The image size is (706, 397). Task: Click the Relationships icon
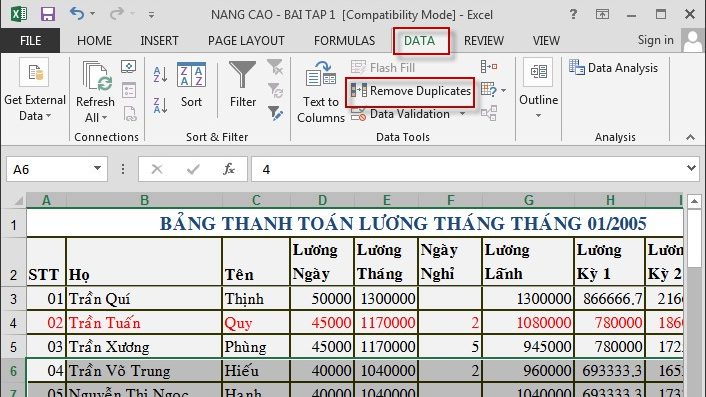489,113
